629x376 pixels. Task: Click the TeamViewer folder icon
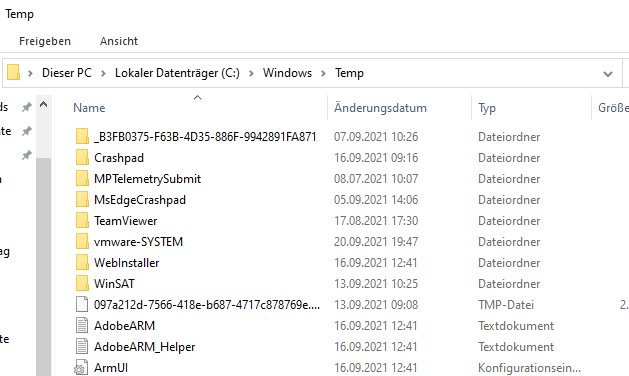click(x=82, y=220)
